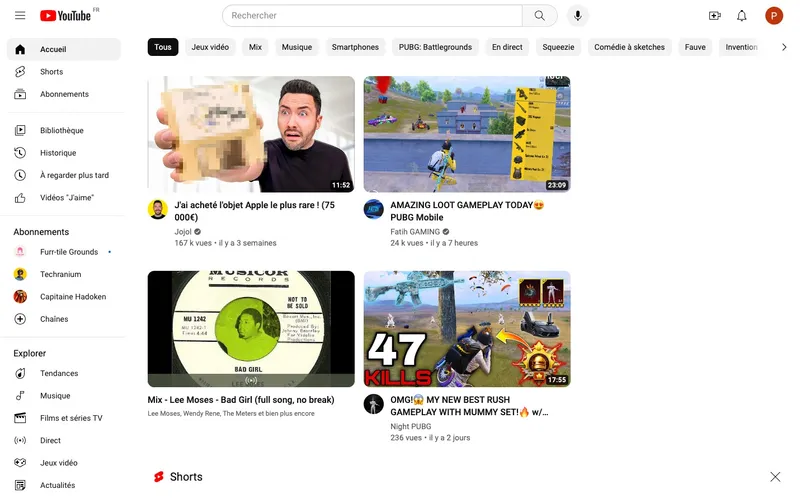Click in the Rechercher search field
Viewport: 800px width, 498px height.
(372, 16)
